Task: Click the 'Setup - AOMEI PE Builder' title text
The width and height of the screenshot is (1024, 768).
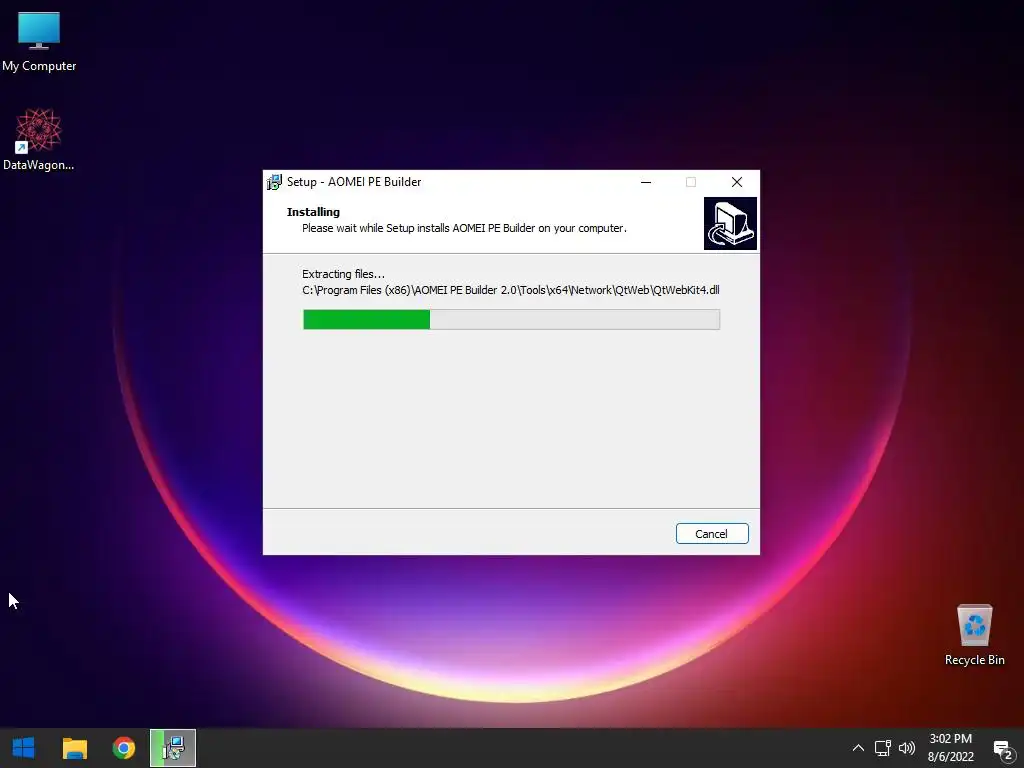Action: (x=354, y=182)
